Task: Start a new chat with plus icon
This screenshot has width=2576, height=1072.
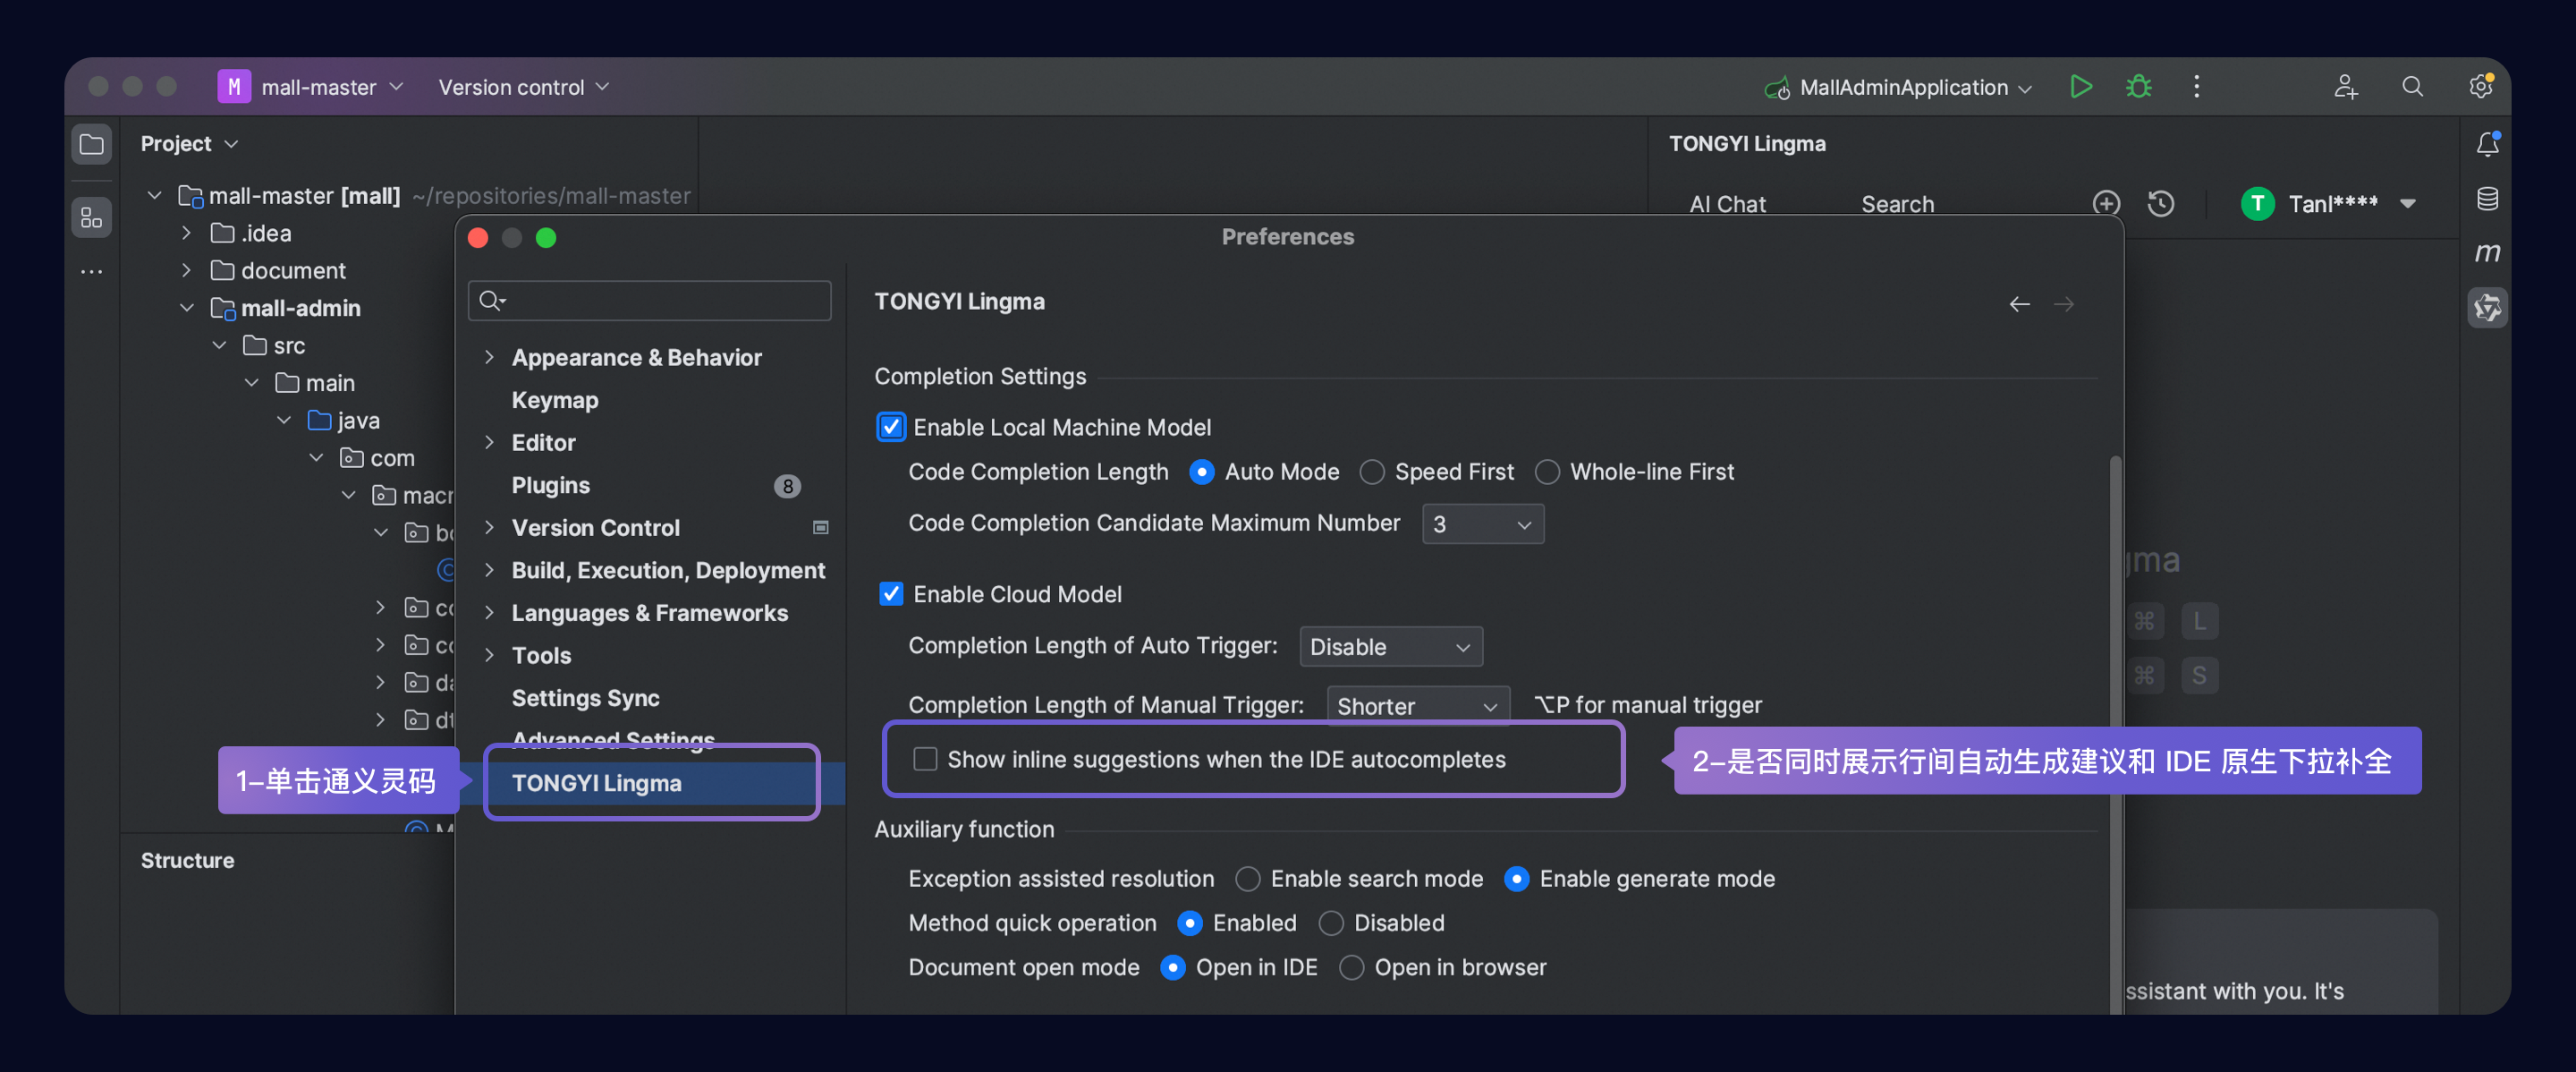Action: point(2106,204)
